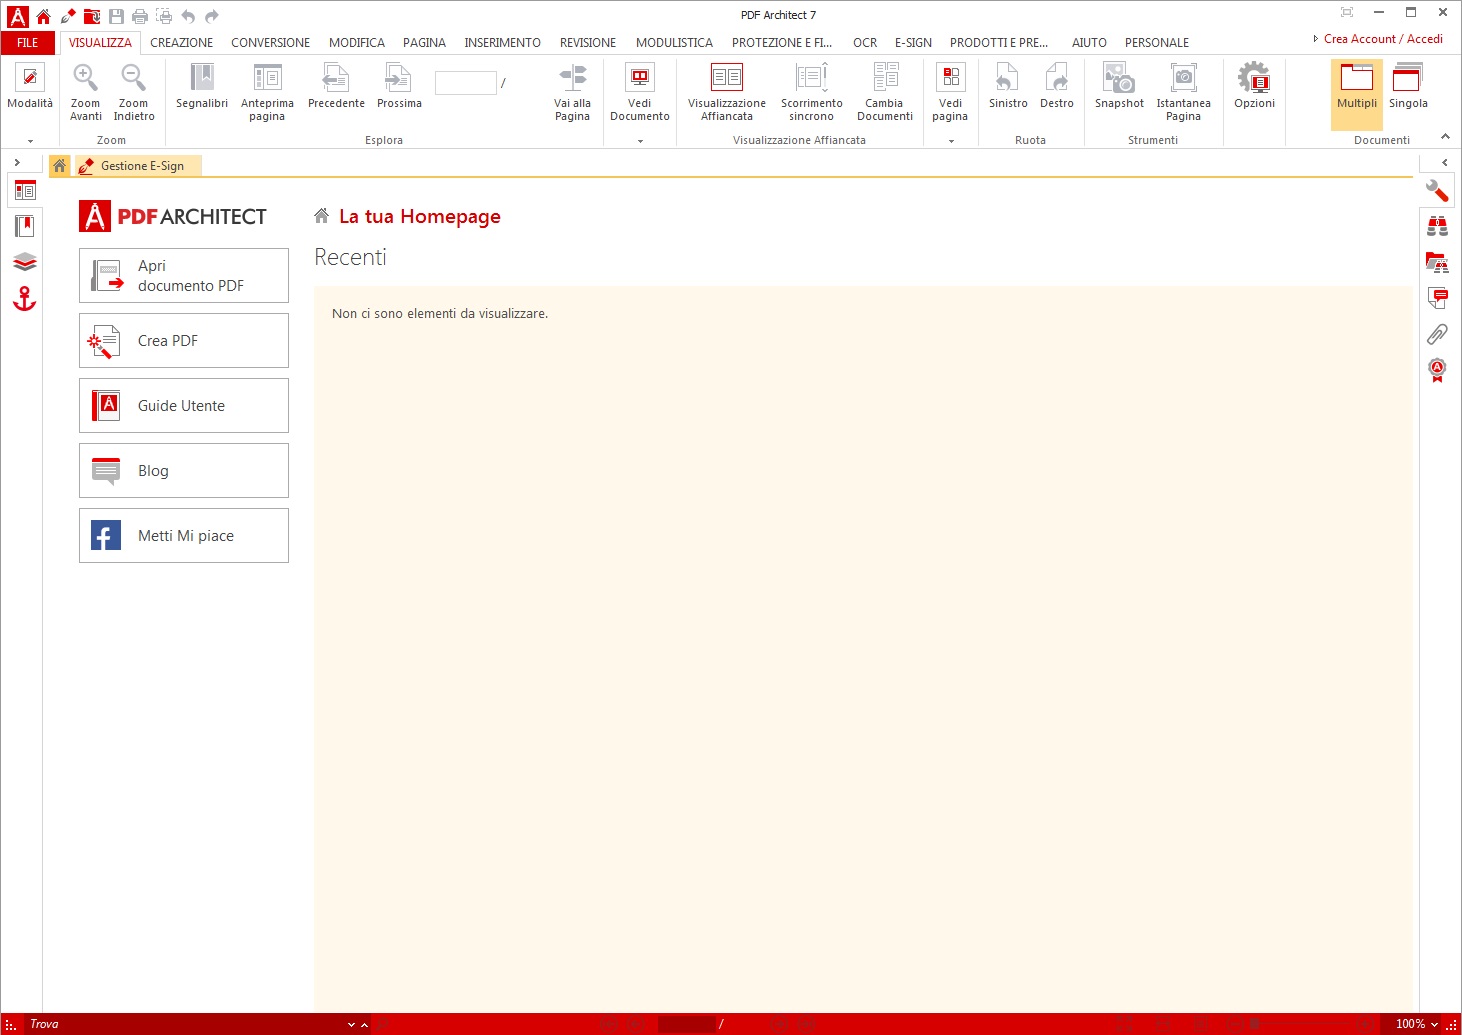The height and width of the screenshot is (1035, 1462).
Task: Click Vedi pagina layout icon
Action: (x=950, y=78)
